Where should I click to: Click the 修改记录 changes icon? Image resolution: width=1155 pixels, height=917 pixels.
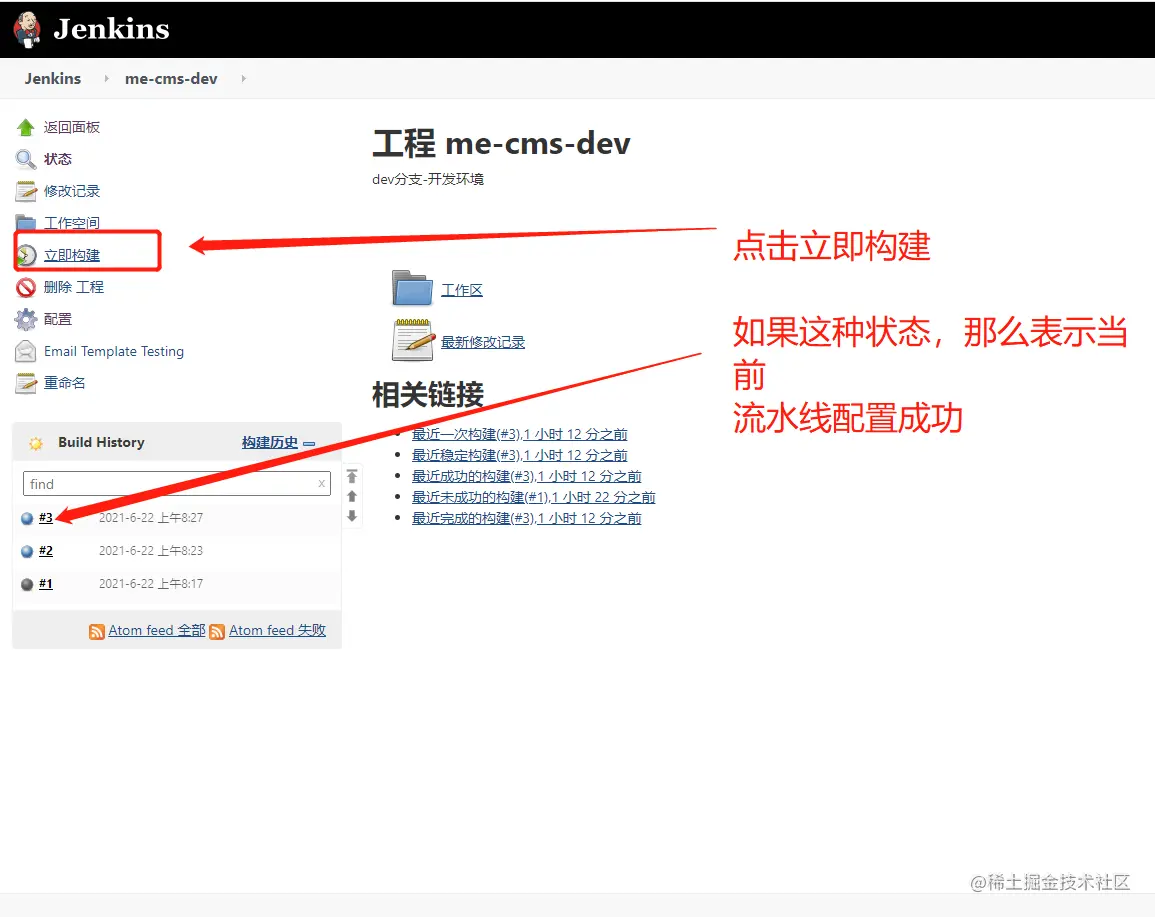coord(25,190)
